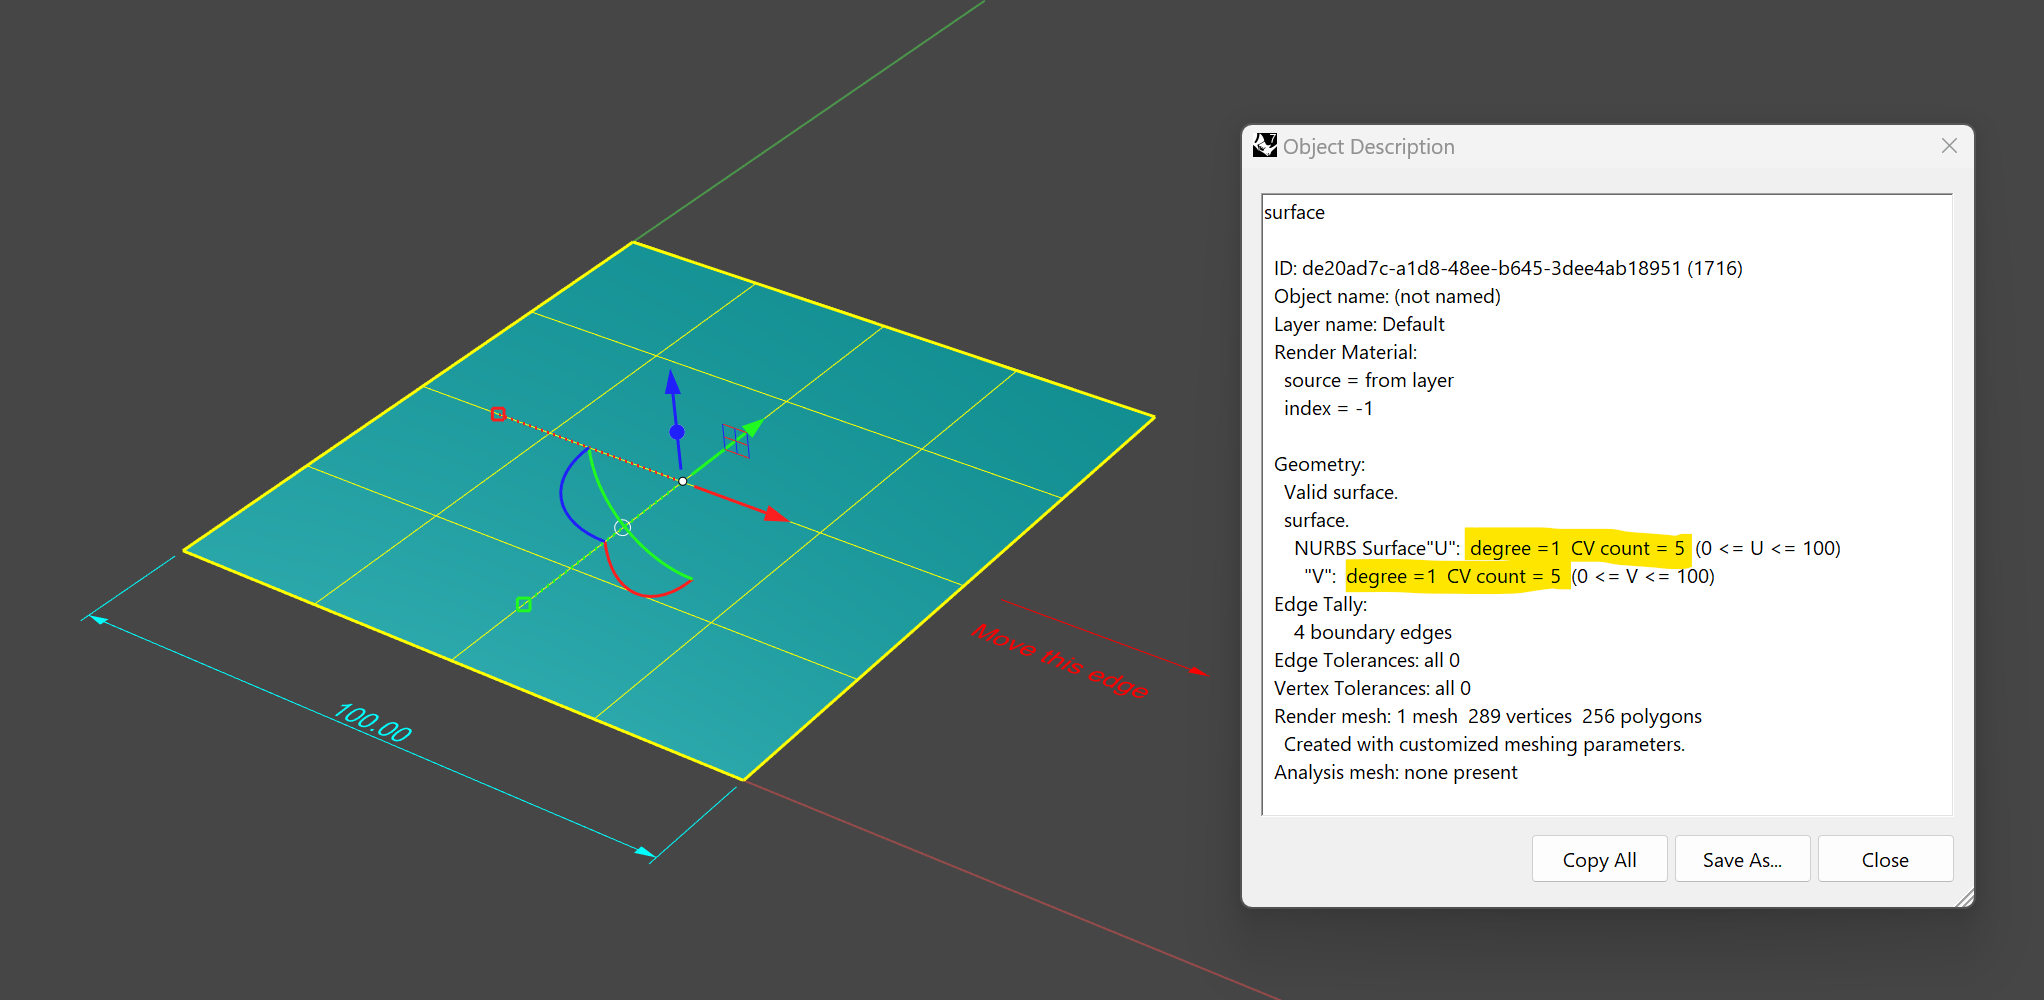Select the red square scale handle
Screen dimensions: 2044x1000
pyautogui.click(x=498, y=413)
